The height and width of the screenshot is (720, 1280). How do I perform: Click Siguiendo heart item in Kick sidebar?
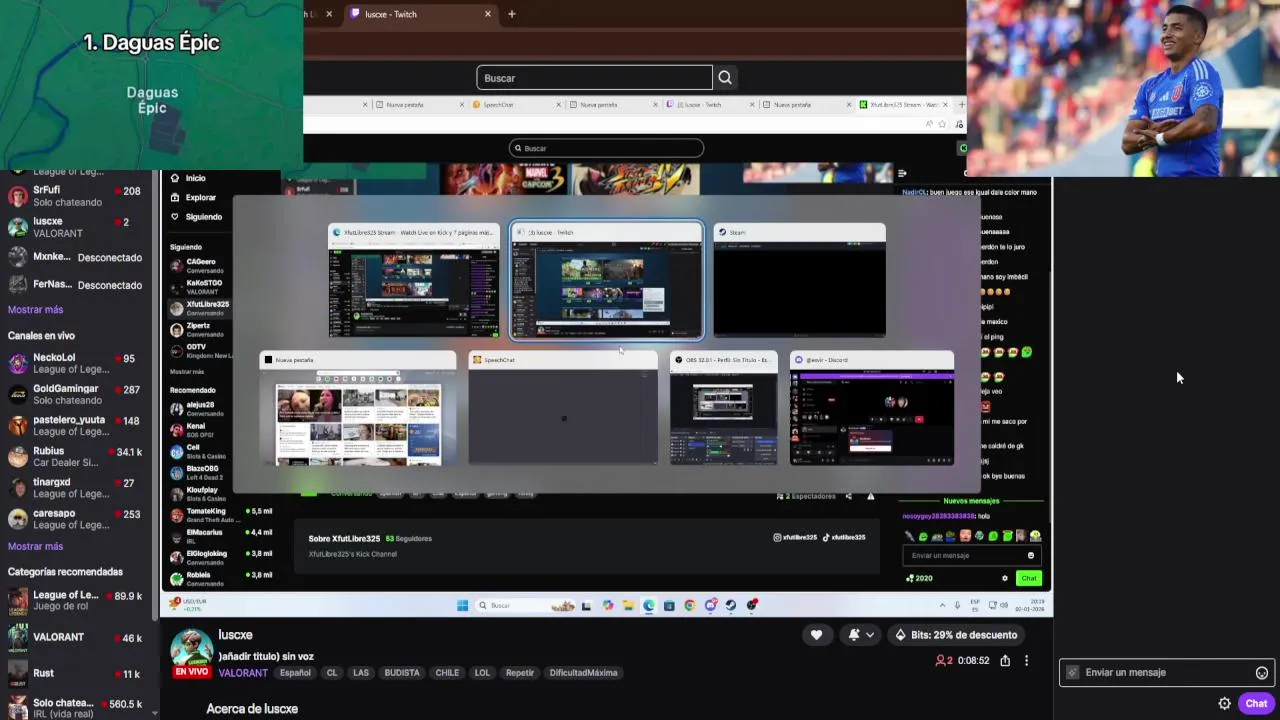pyautogui.click(x=196, y=217)
